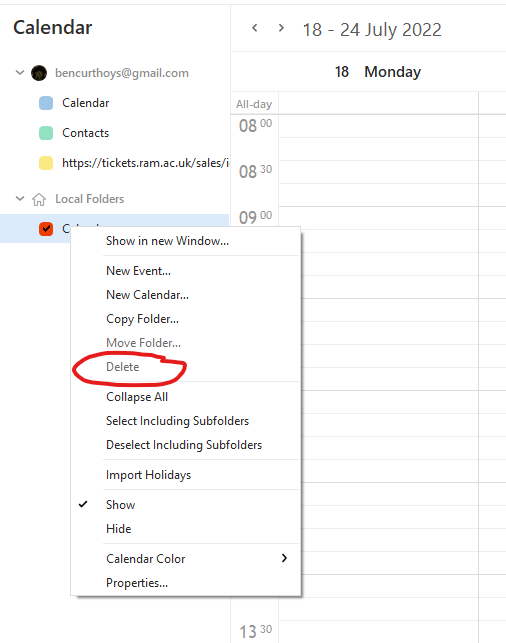The width and height of the screenshot is (506, 643).
Task: Click yellow square beside tickets.ram.ac.uk calendar
Action: click(x=46, y=163)
